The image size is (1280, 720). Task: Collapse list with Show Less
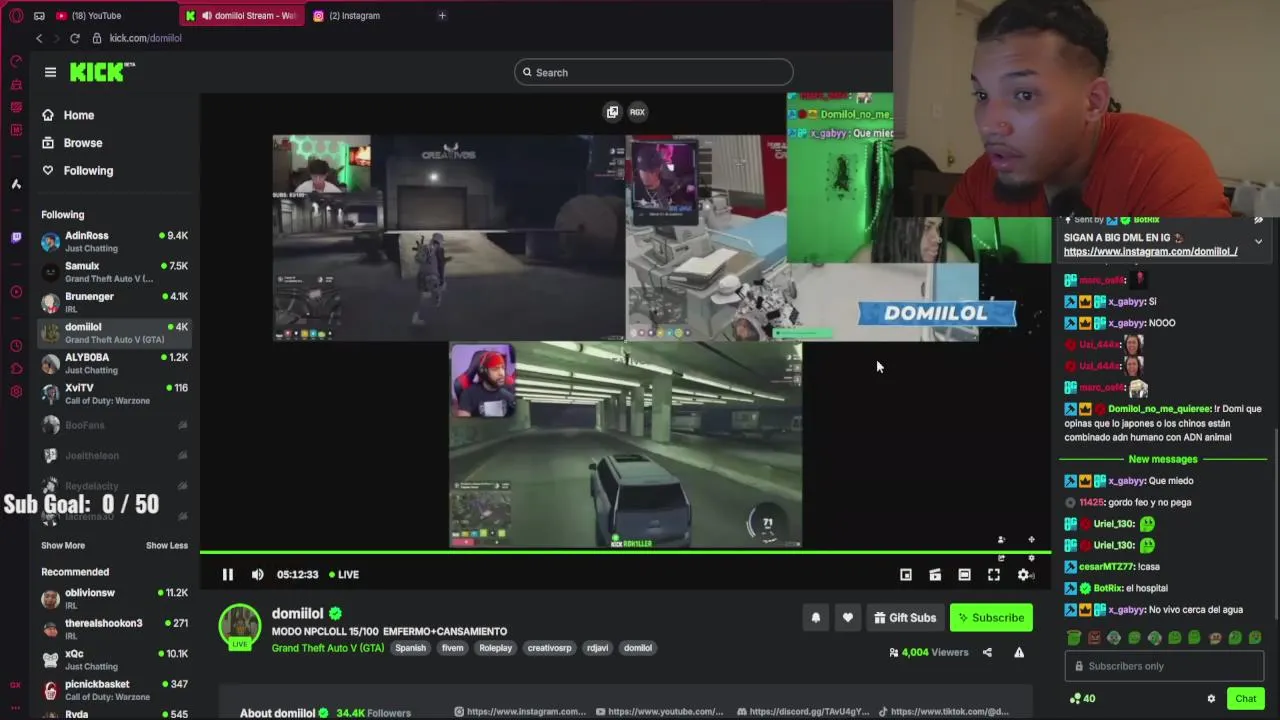coord(167,546)
